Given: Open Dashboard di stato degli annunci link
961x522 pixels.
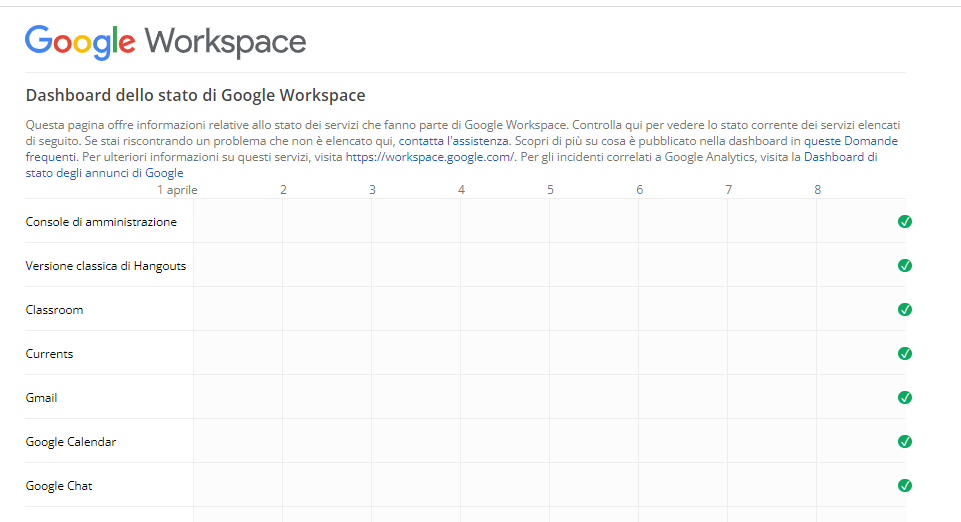Looking at the screenshot, I should 840,157.
